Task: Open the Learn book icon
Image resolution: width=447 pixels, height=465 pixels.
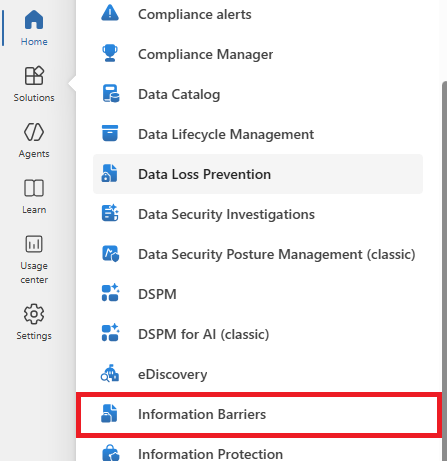Action: point(34,188)
